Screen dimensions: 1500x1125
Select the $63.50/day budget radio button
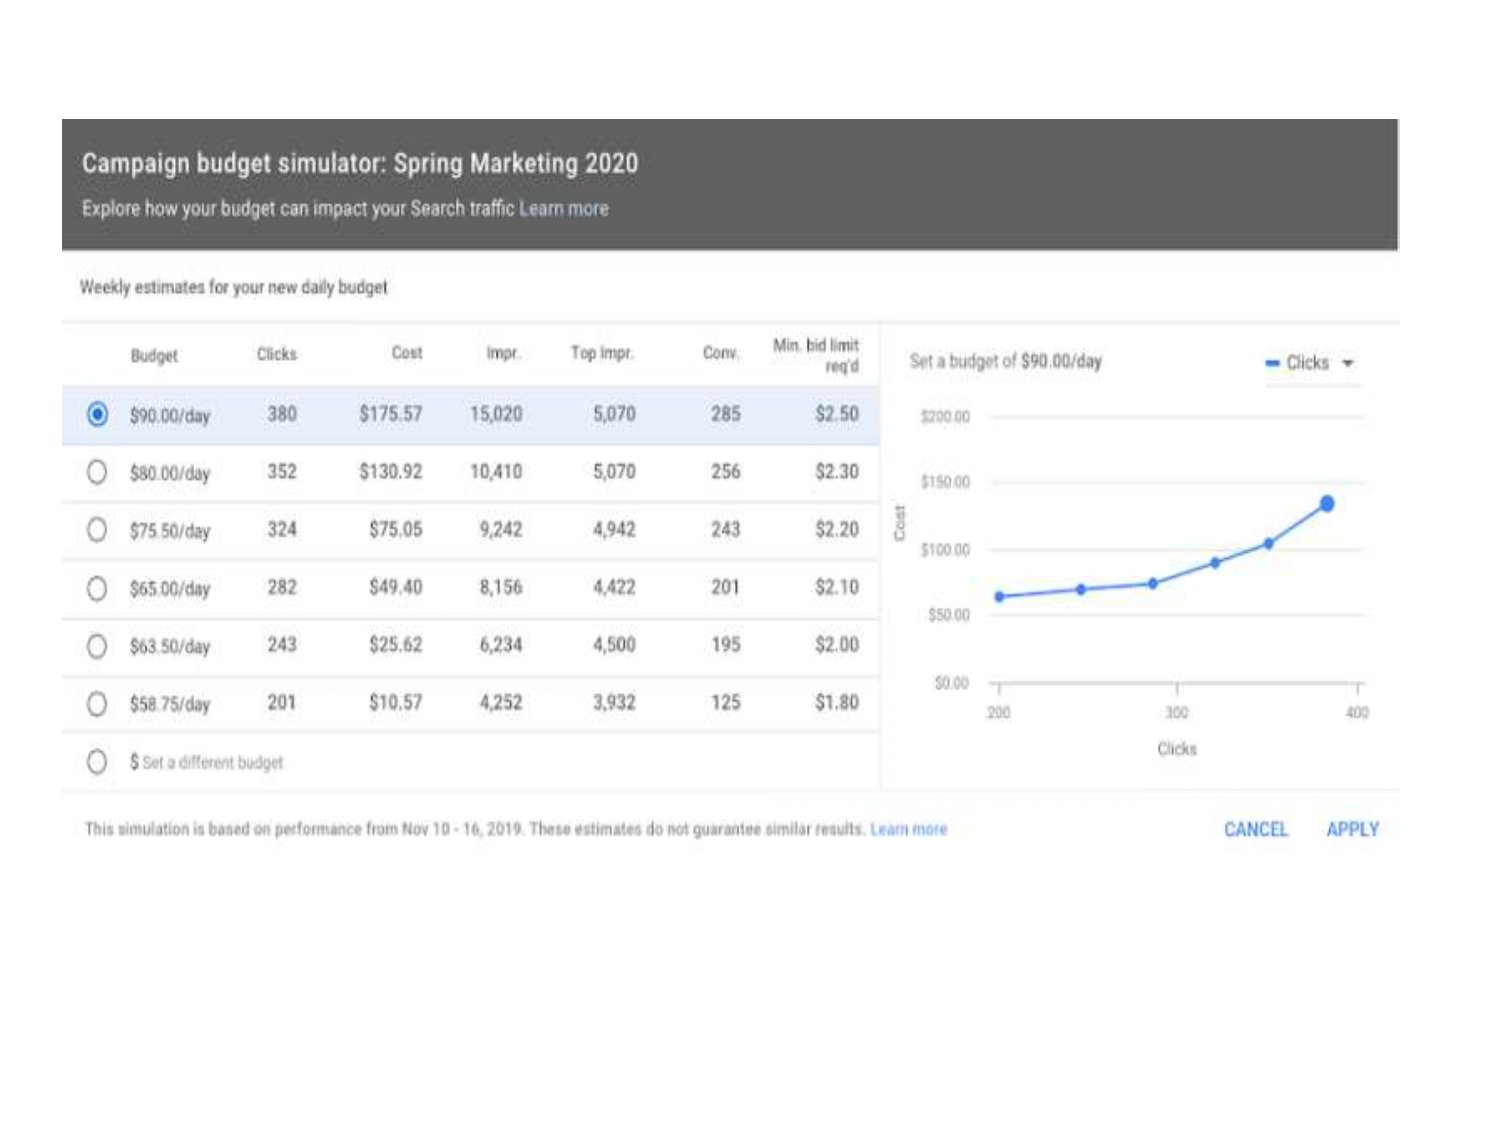tap(97, 646)
